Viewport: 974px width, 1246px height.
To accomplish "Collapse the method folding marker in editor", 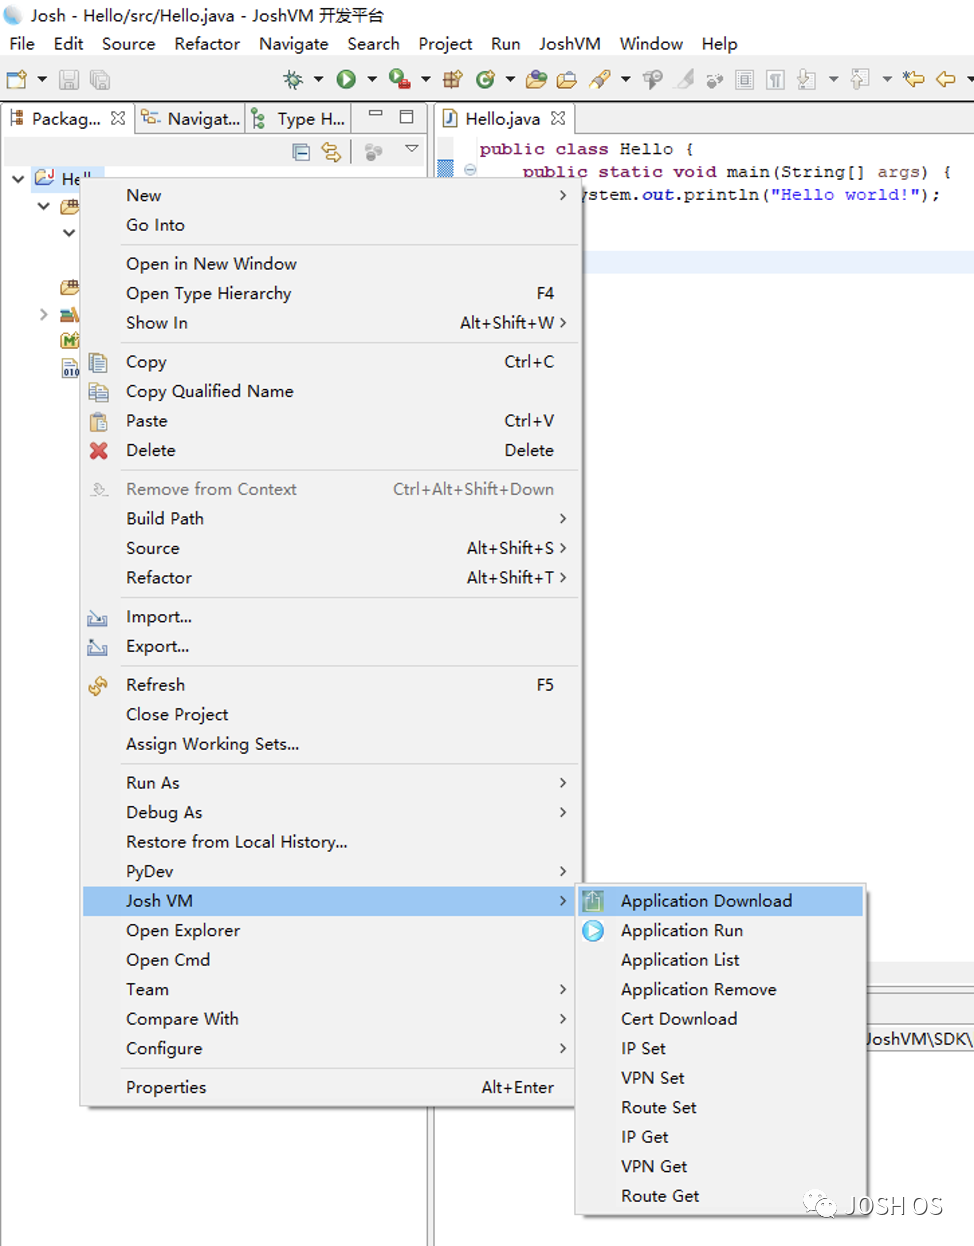I will (x=470, y=170).
